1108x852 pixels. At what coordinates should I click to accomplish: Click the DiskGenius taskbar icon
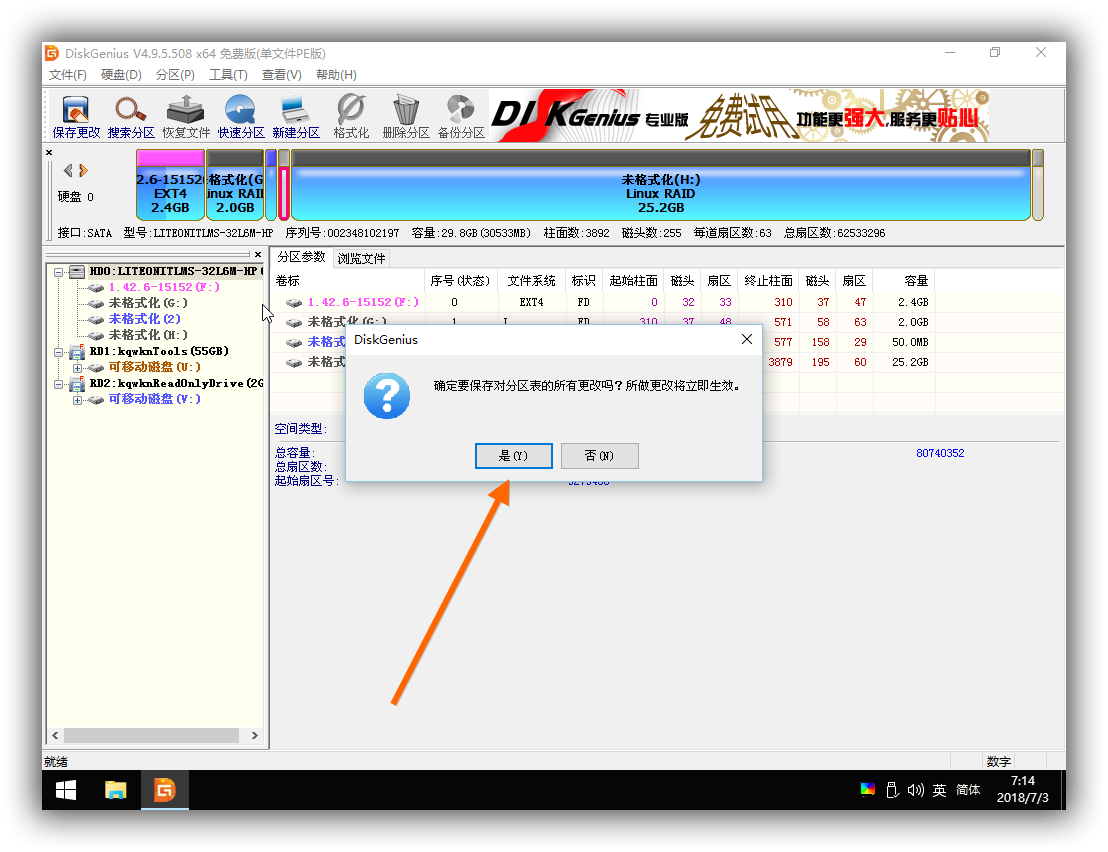[x=165, y=790]
